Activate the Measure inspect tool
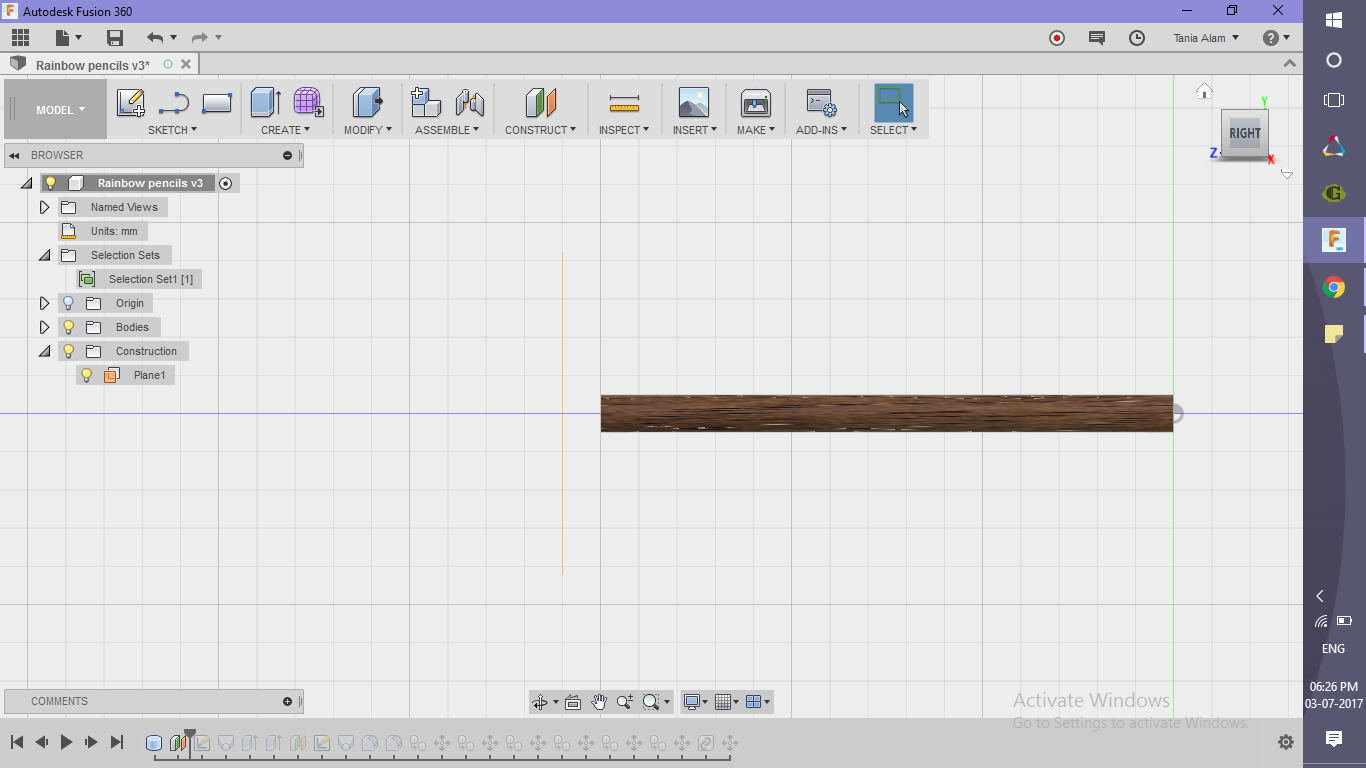Viewport: 1366px width, 768px height. (624, 103)
